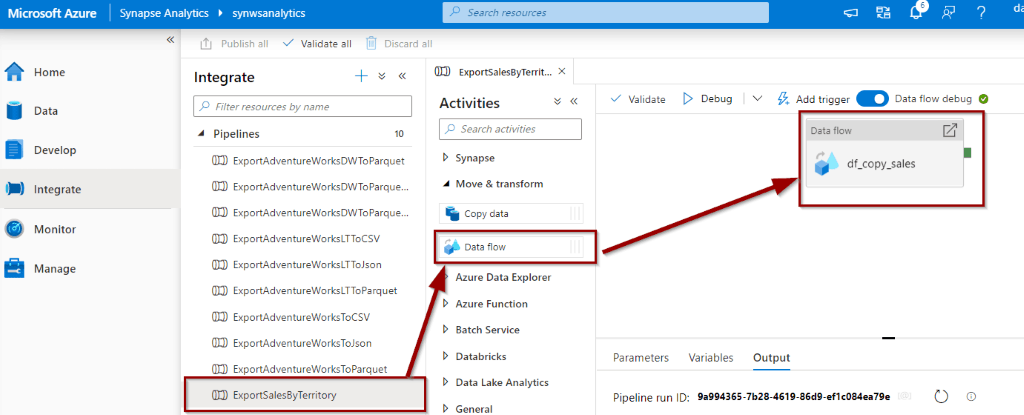This screenshot has width=1024, height=415.
Task: Toggle the Data flow debug switch
Action: 872,99
